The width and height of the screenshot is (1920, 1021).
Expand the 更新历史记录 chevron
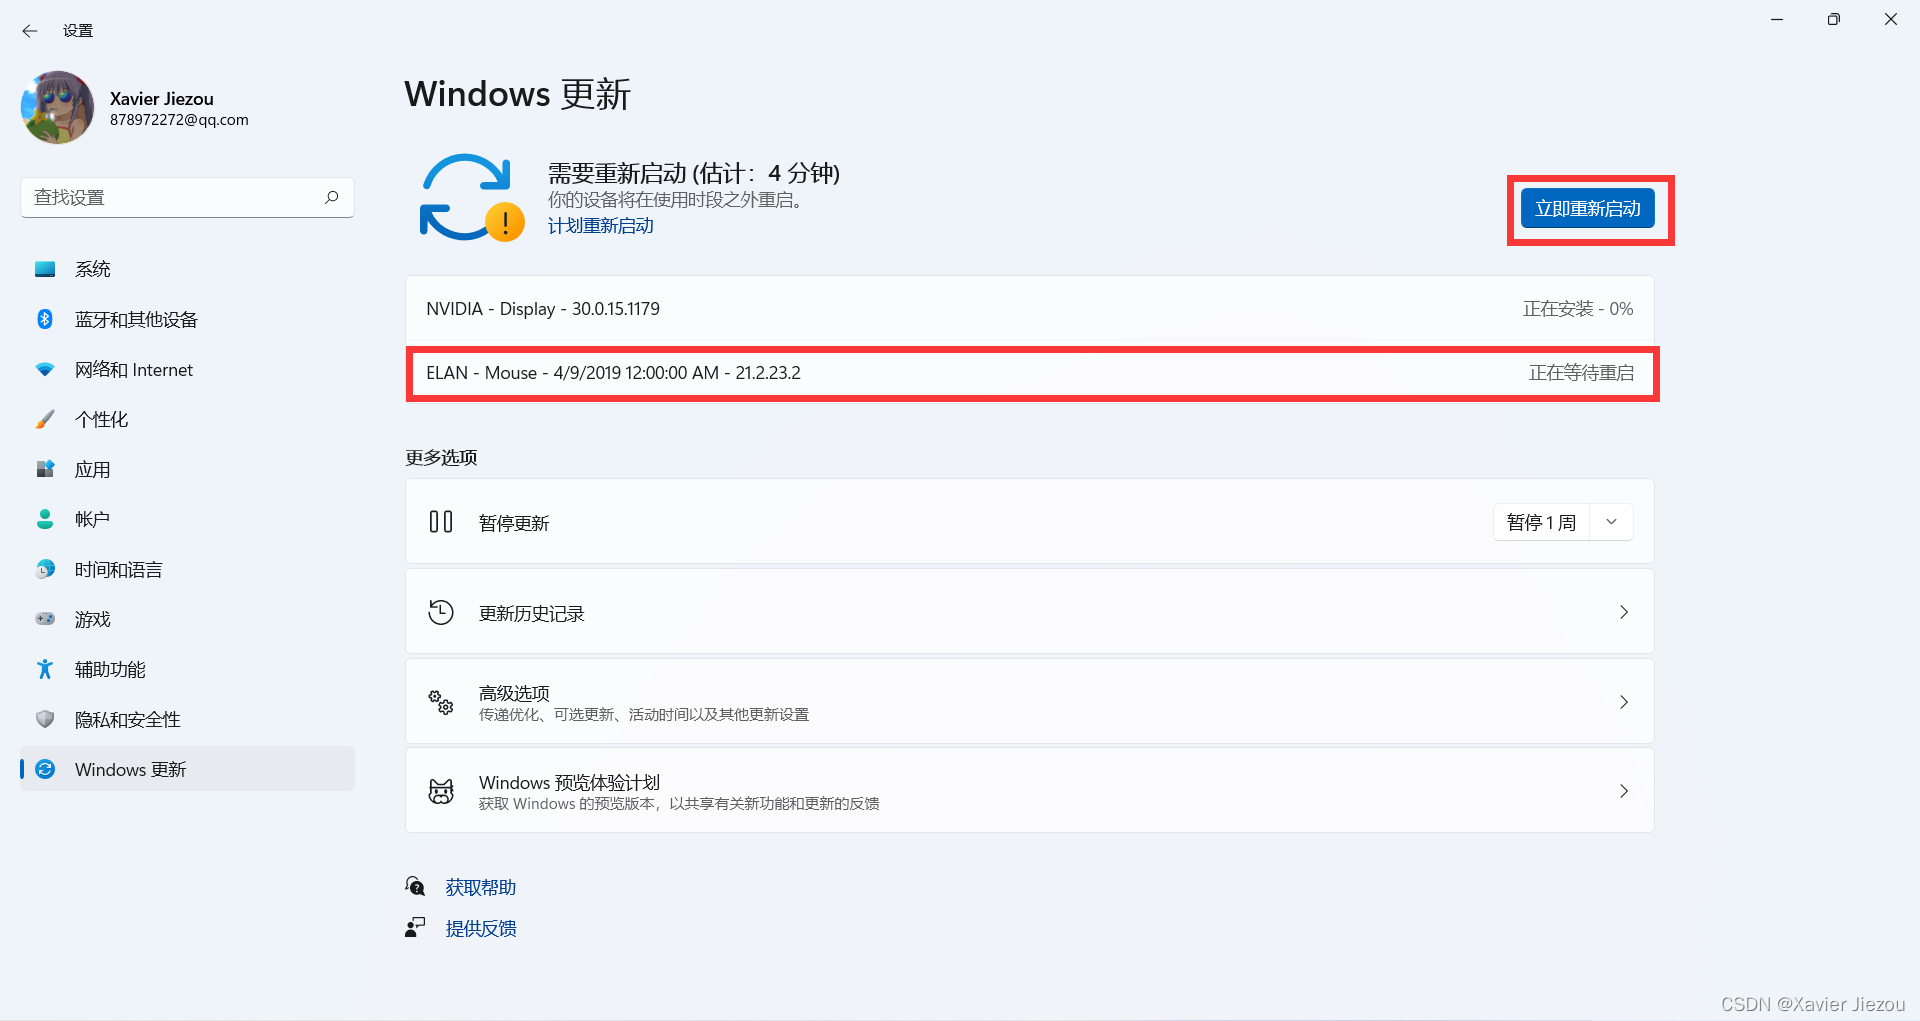[1624, 612]
